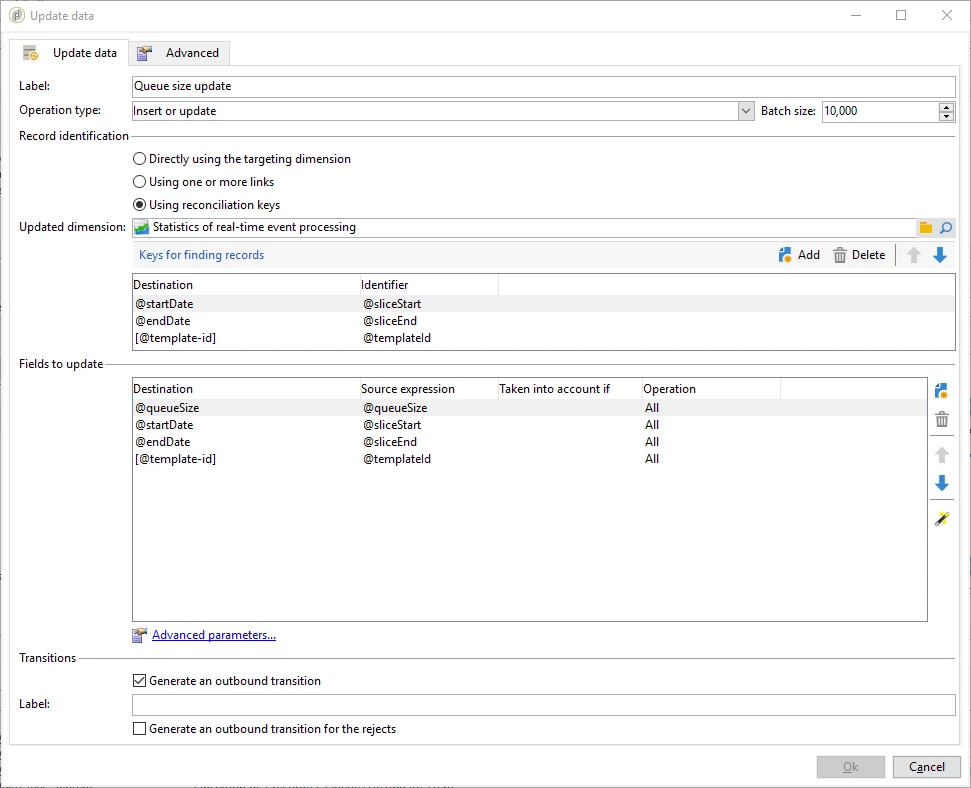Click the folder icon beside Updated dimension
The height and width of the screenshot is (788, 971).
pyautogui.click(x=926, y=228)
